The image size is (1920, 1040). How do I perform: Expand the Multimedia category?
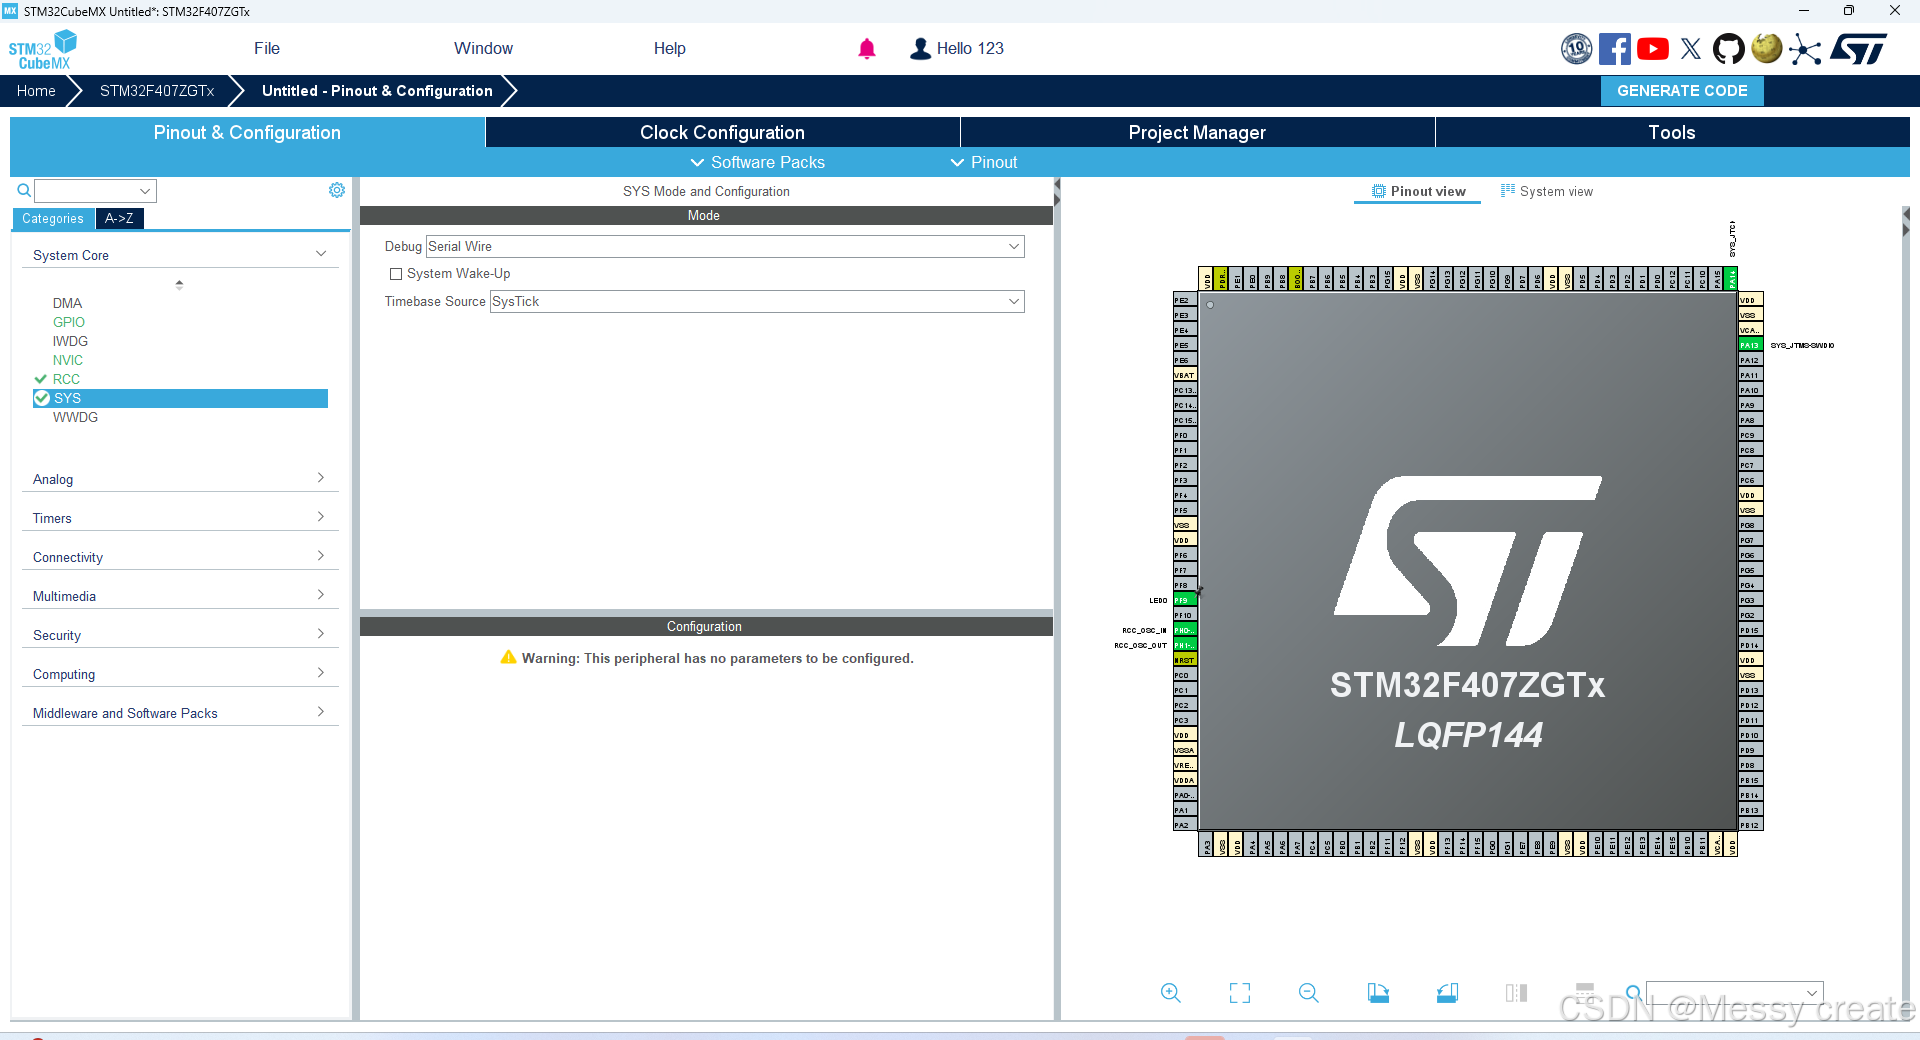pos(180,596)
